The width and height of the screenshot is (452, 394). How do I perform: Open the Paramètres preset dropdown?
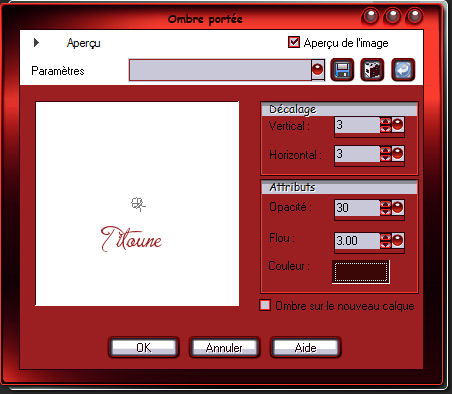pyautogui.click(x=318, y=70)
